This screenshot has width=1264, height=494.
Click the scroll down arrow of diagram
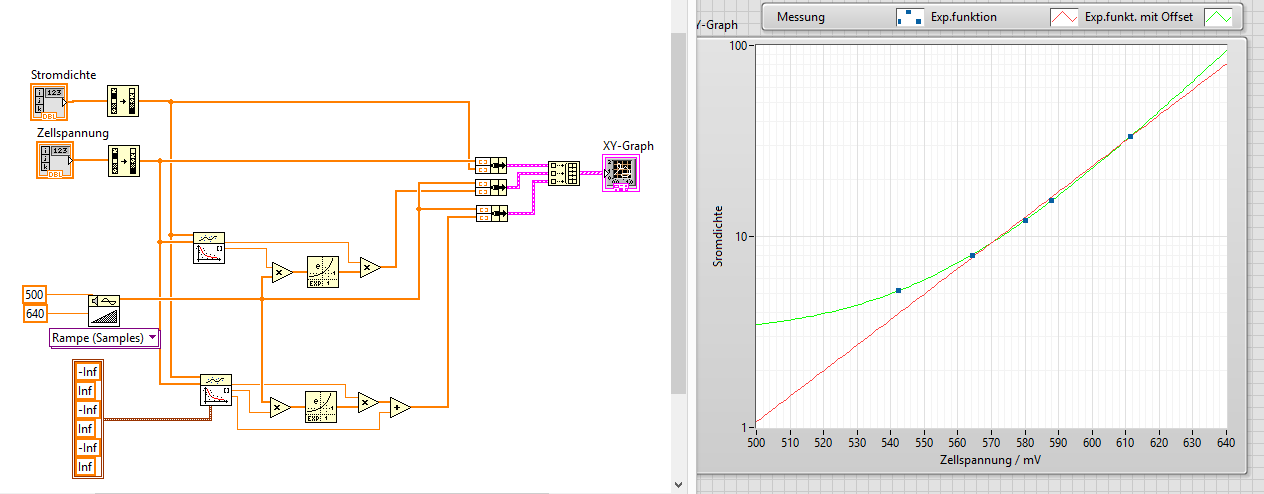(679, 484)
